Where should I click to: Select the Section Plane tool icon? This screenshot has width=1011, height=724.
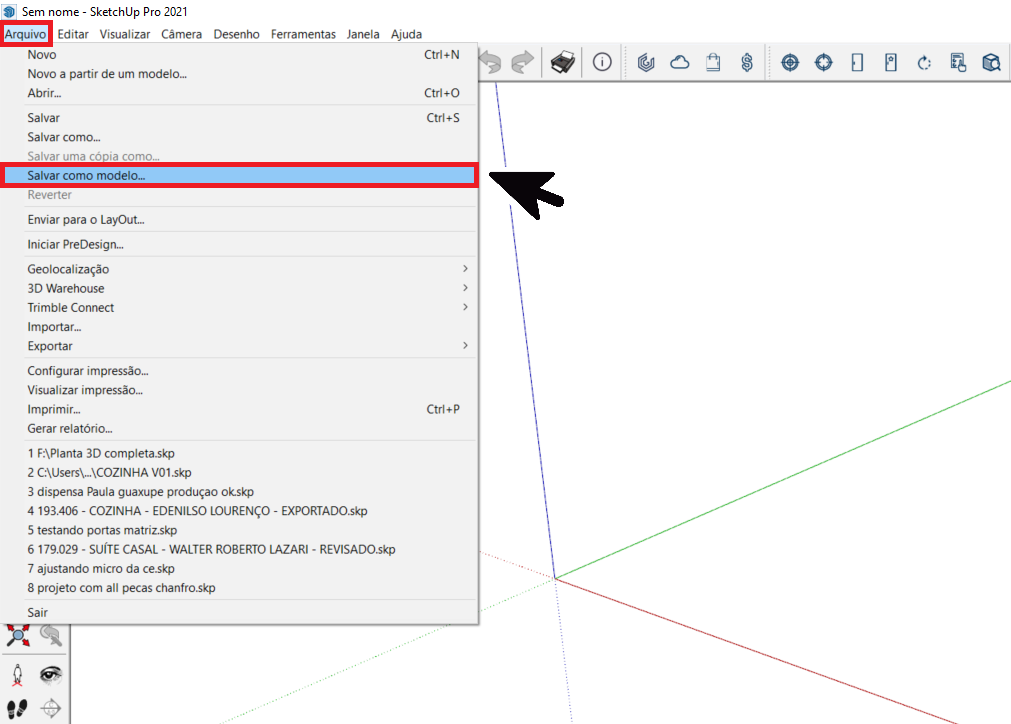pyautogui.click(x=51, y=709)
